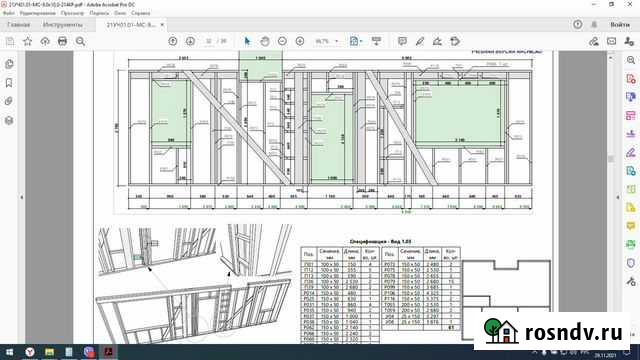Open Scan tool in right pane
Viewport: 640px width, 360px height.
[x=631, y=244]
